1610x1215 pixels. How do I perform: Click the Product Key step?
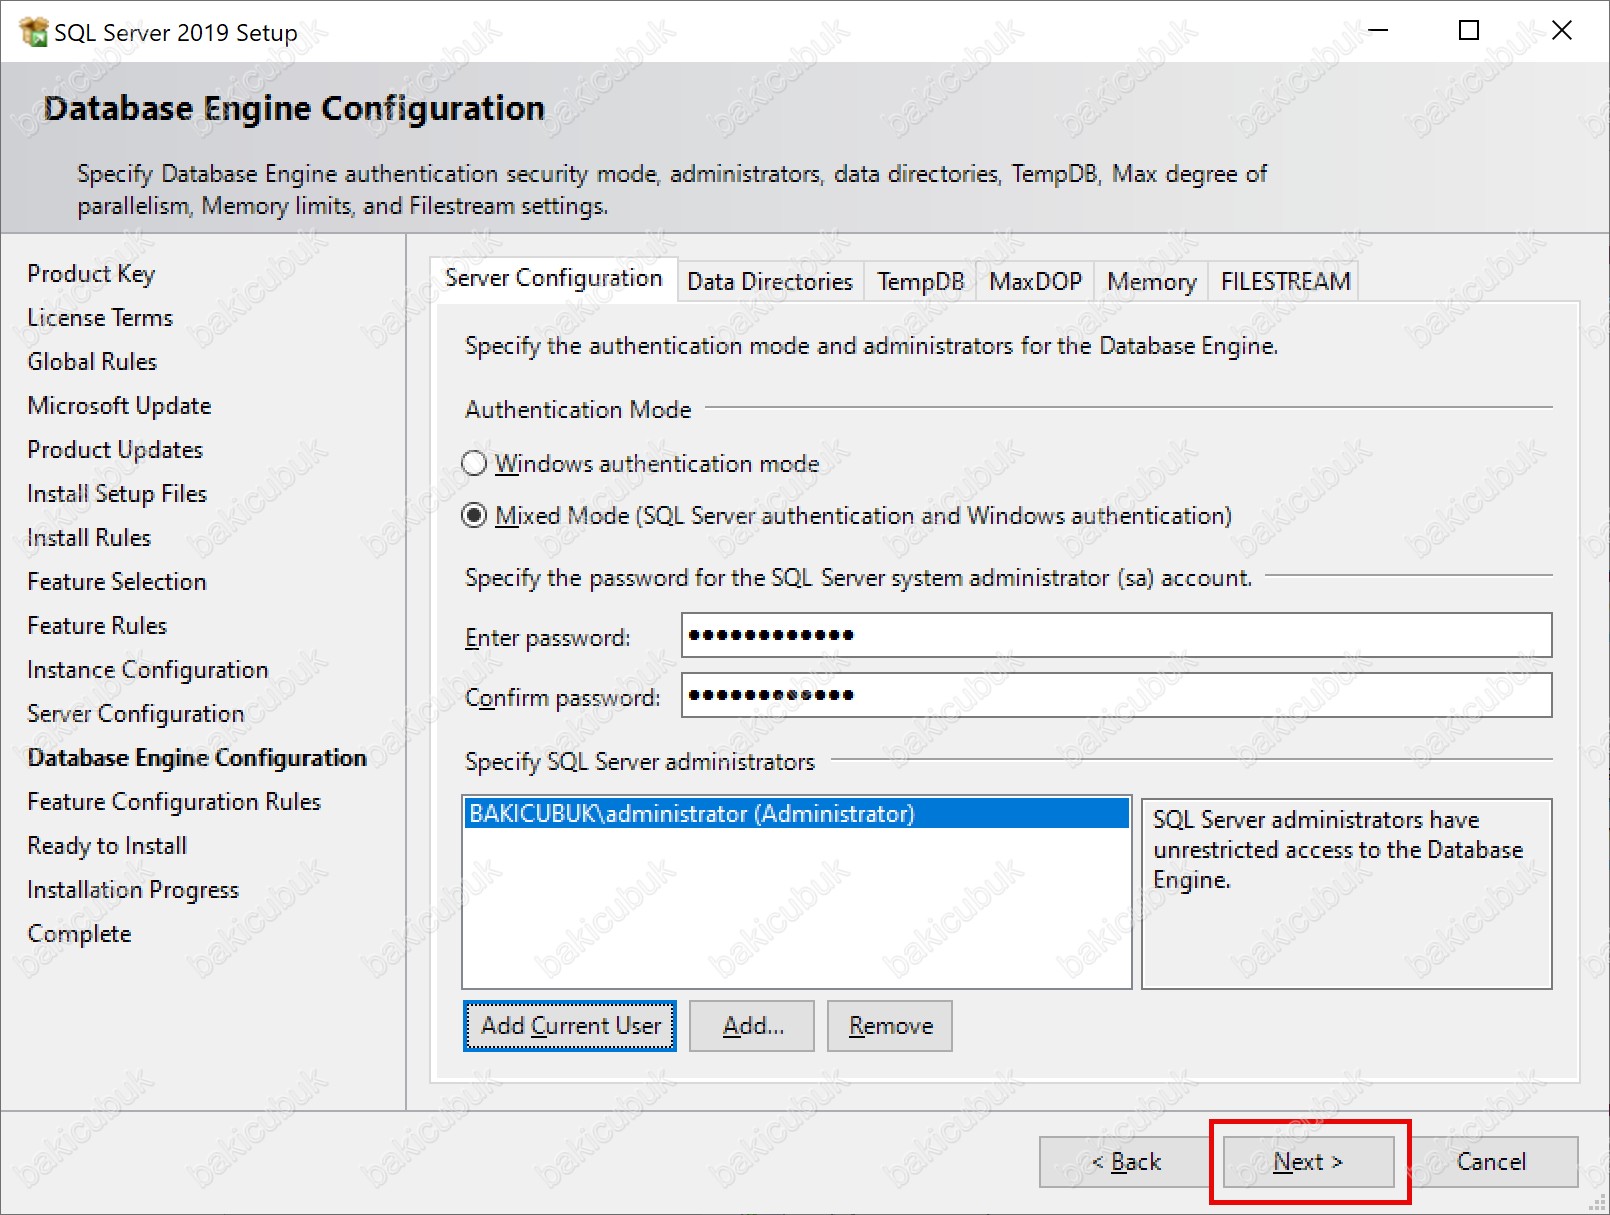91,274
